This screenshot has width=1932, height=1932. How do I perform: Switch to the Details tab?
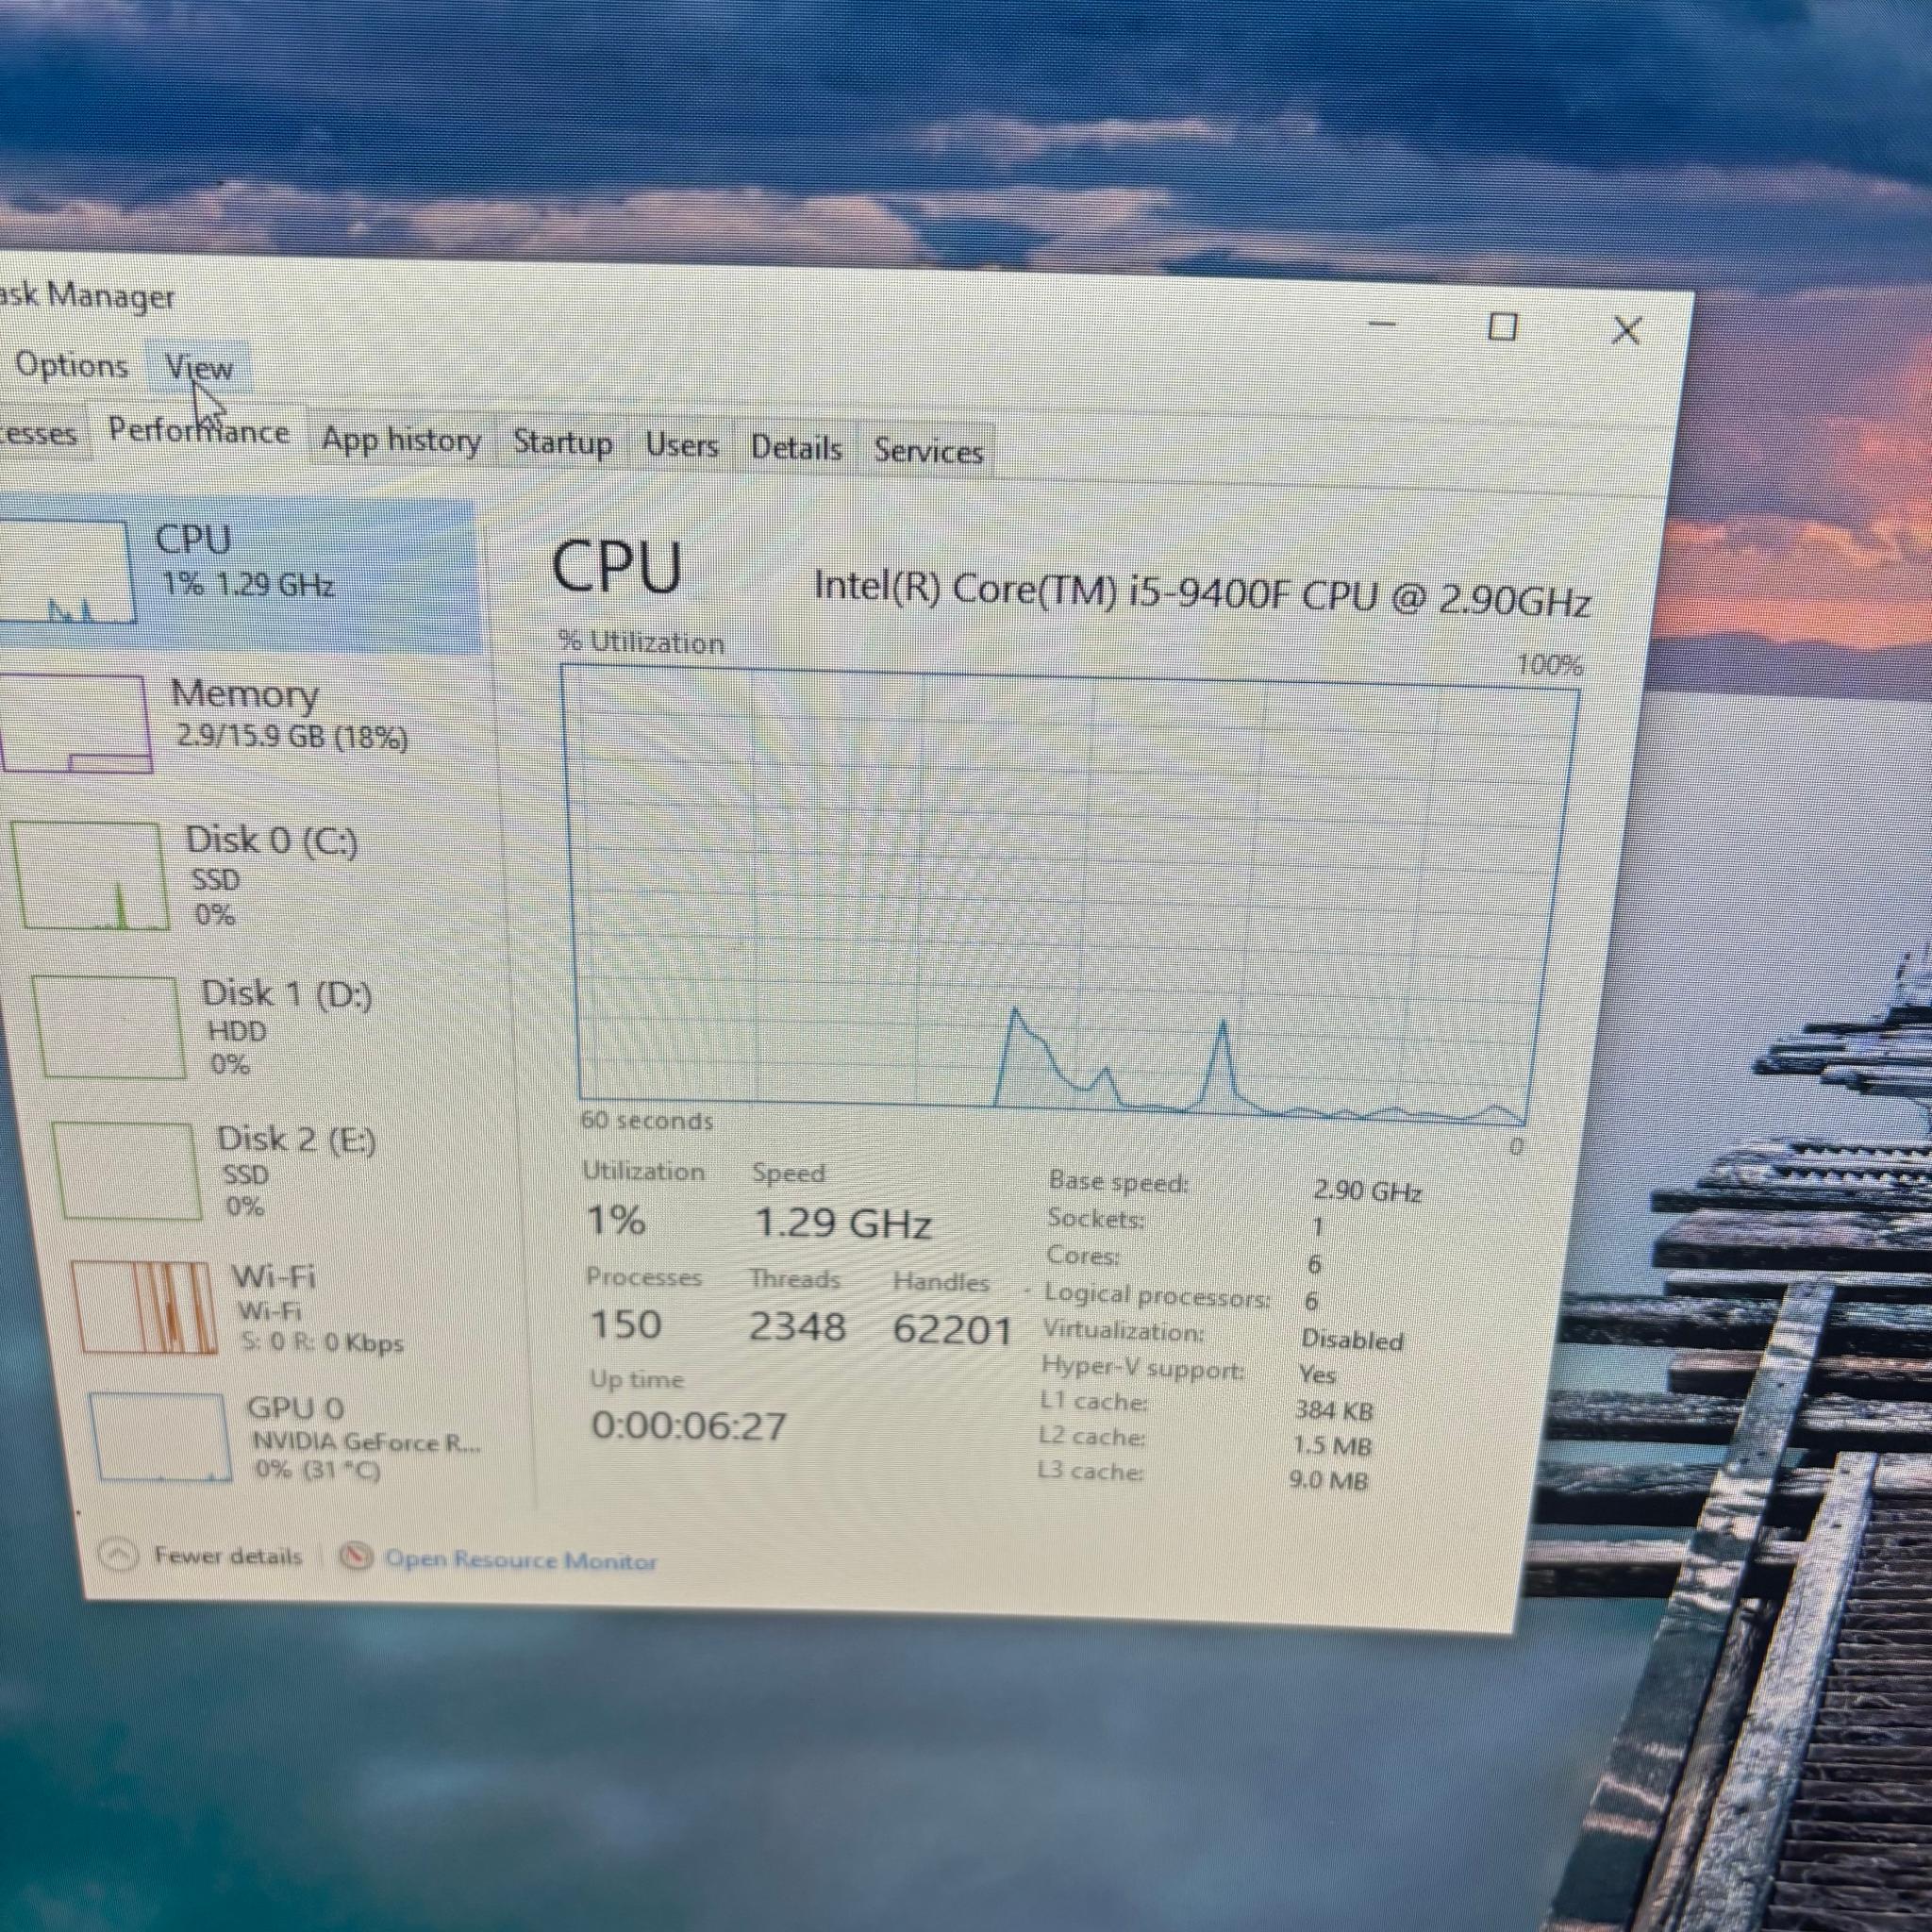point(796,447)
